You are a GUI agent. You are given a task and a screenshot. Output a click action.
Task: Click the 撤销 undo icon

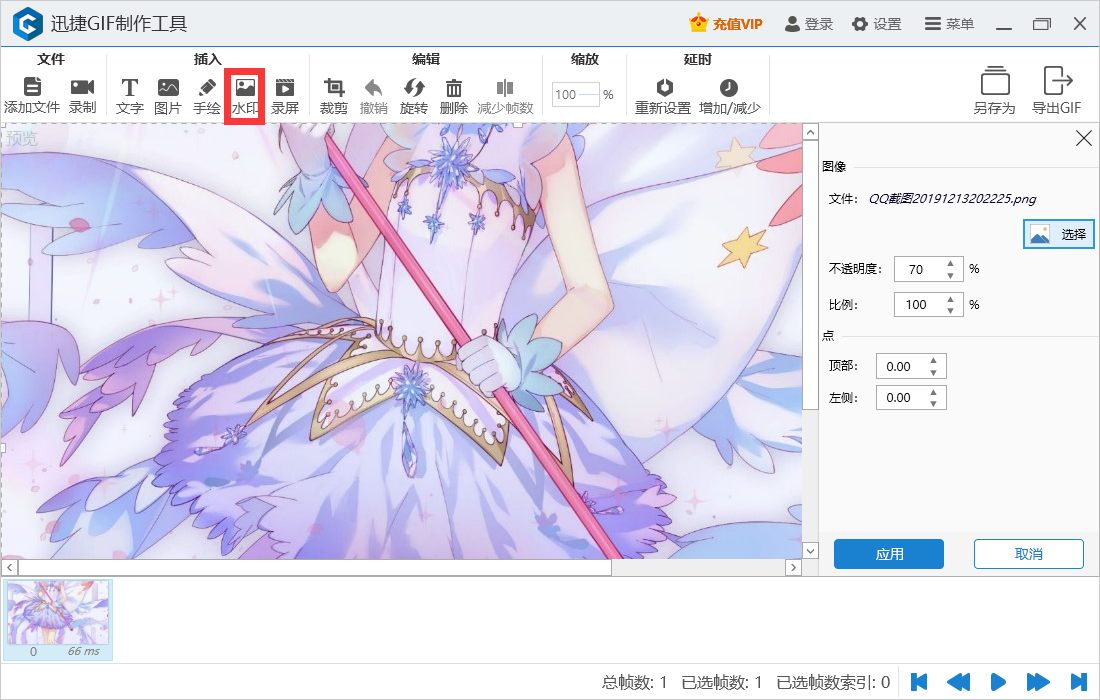(374, 87)
